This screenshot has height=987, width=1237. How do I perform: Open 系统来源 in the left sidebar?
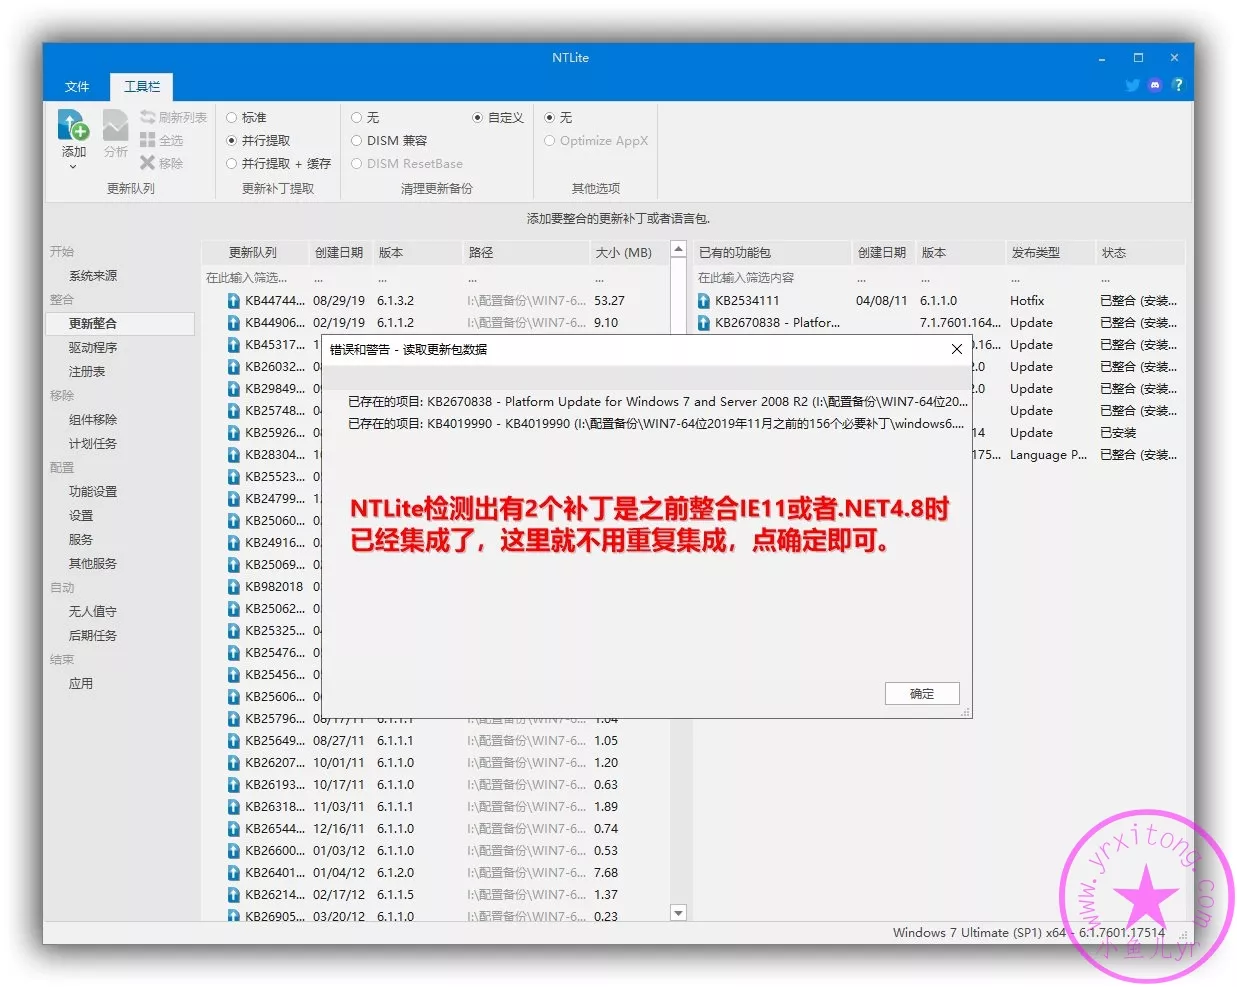[93, 275]
